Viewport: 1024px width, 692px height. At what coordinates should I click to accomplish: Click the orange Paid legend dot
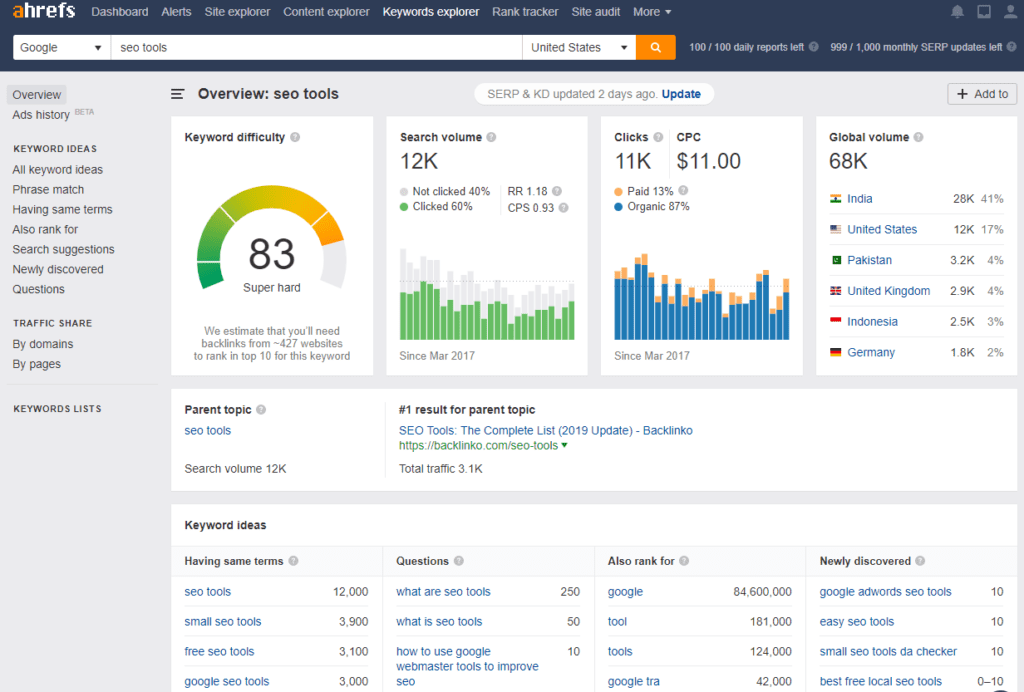coord(618,191)
